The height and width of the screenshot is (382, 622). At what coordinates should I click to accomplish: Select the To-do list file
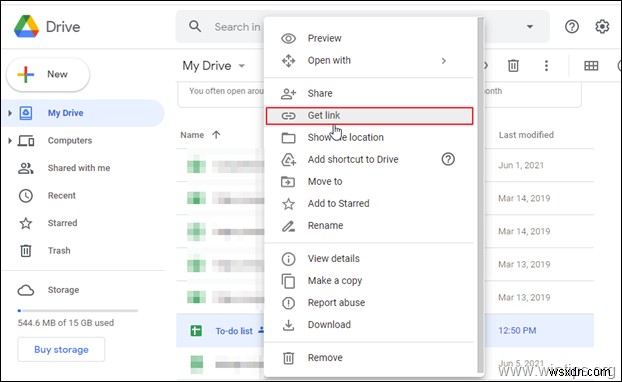234,331
